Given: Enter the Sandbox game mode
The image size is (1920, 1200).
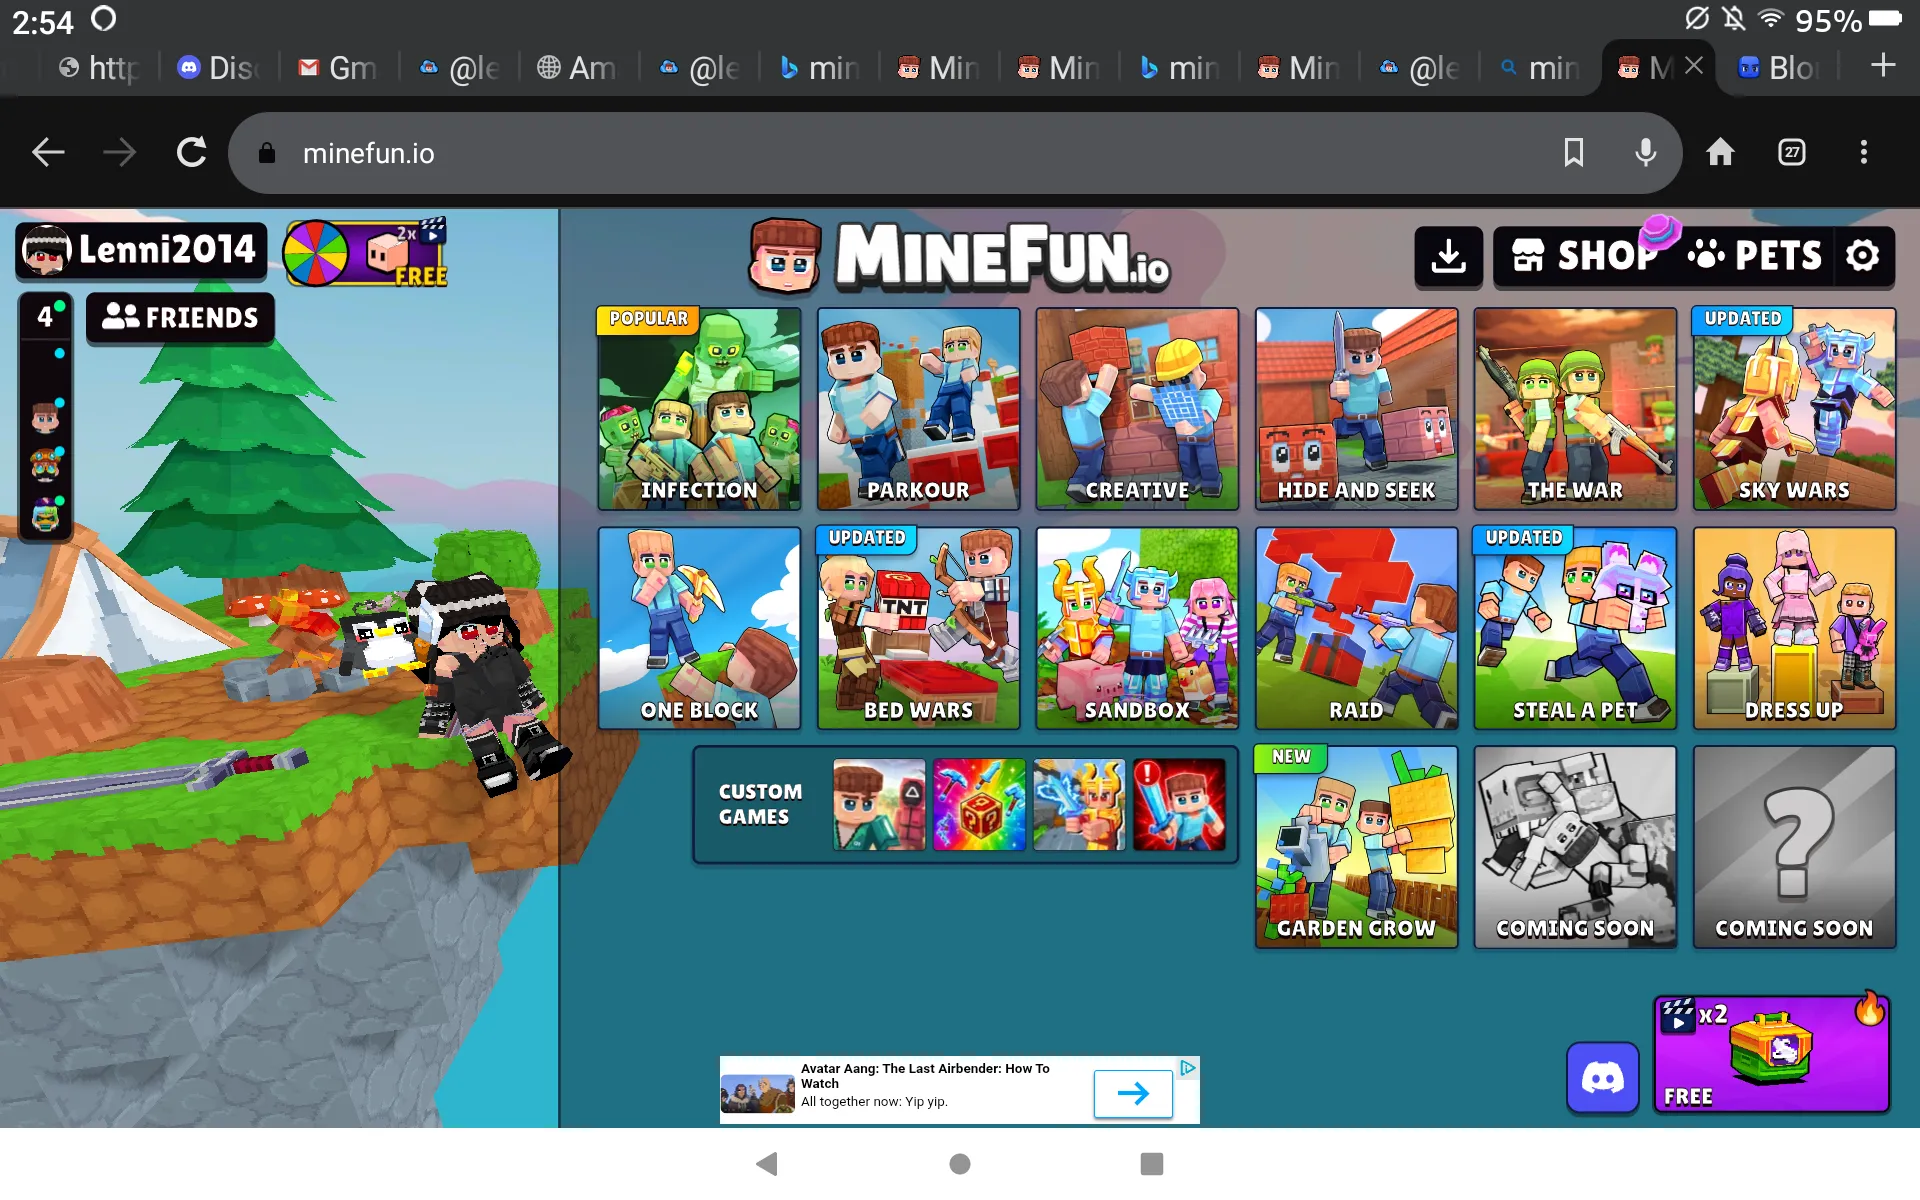Looking at the screenshot, I should click(1137, 628).
